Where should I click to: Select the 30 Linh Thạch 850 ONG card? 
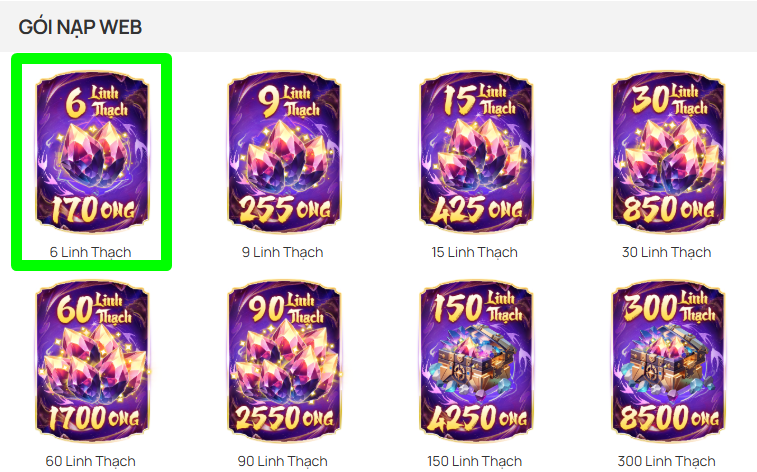668,152
